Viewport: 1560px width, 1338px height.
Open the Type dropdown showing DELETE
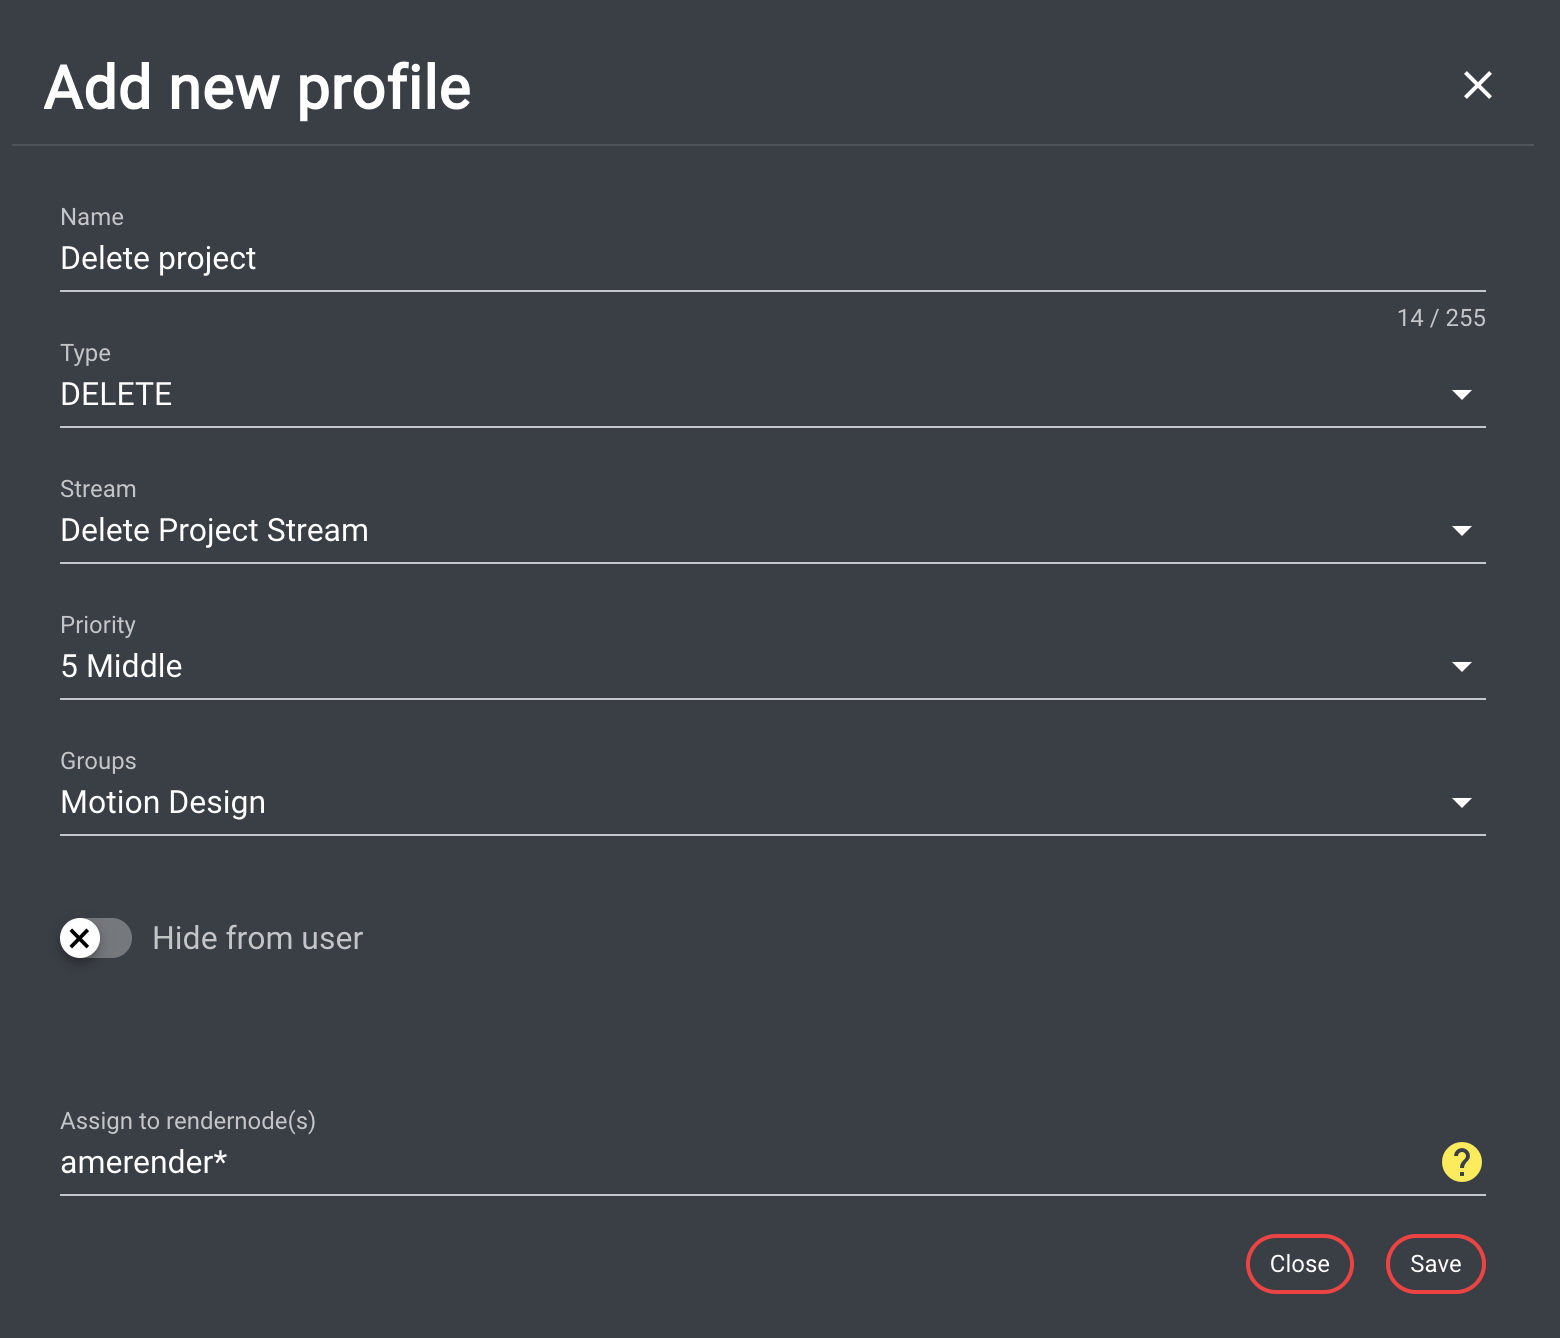(700, 395)
